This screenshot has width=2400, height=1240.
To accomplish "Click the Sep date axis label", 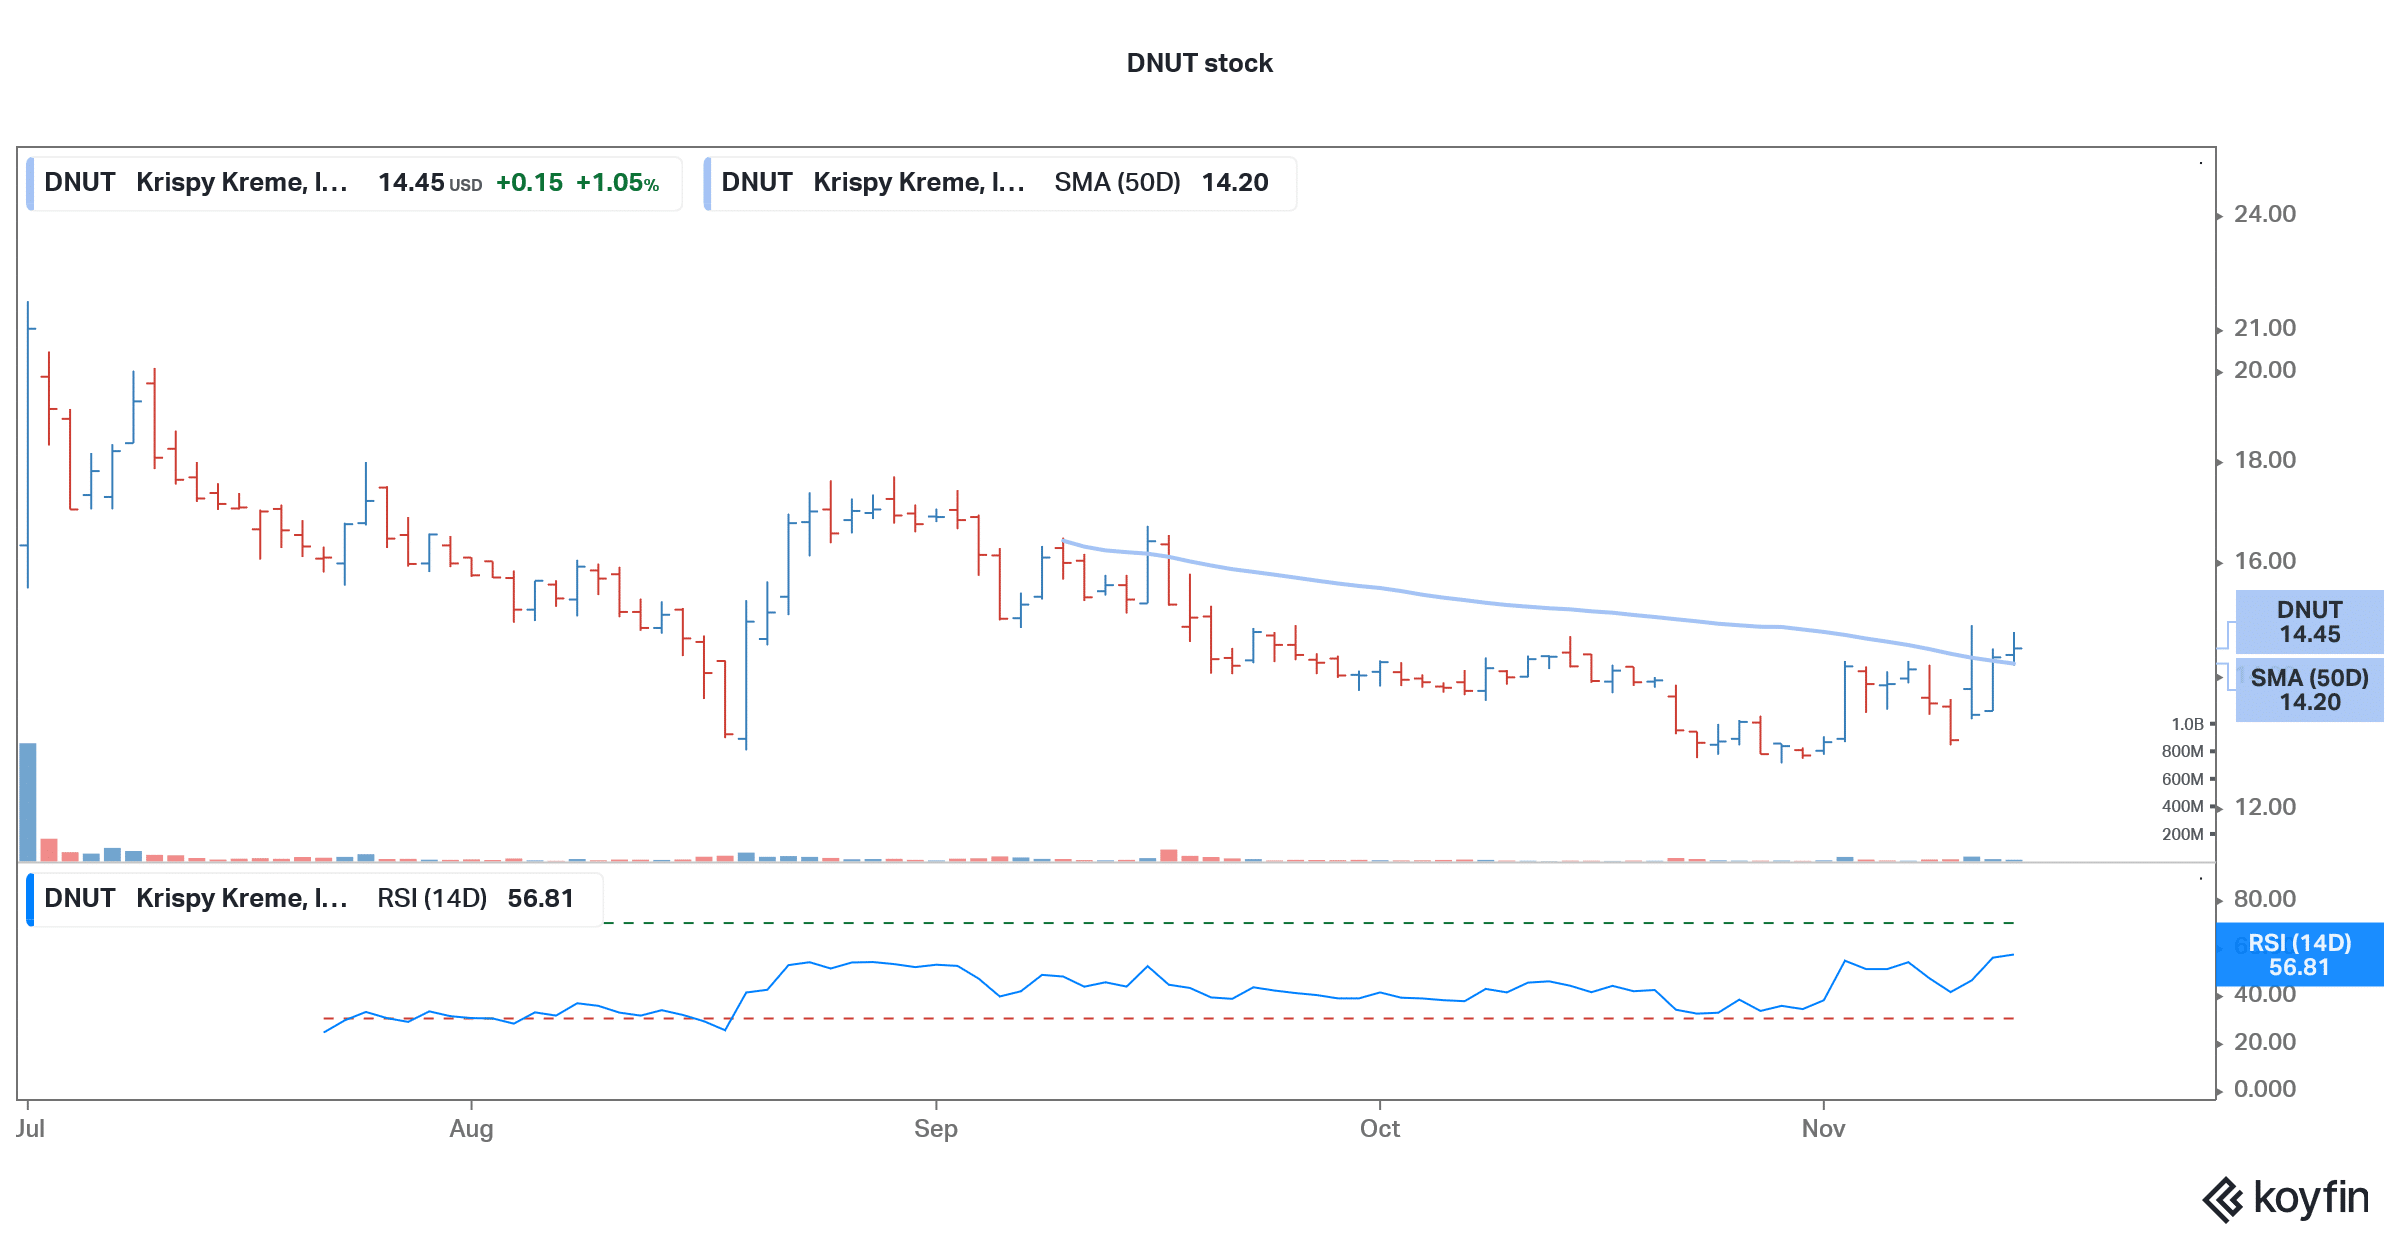I will click(x=936, y=1129).
